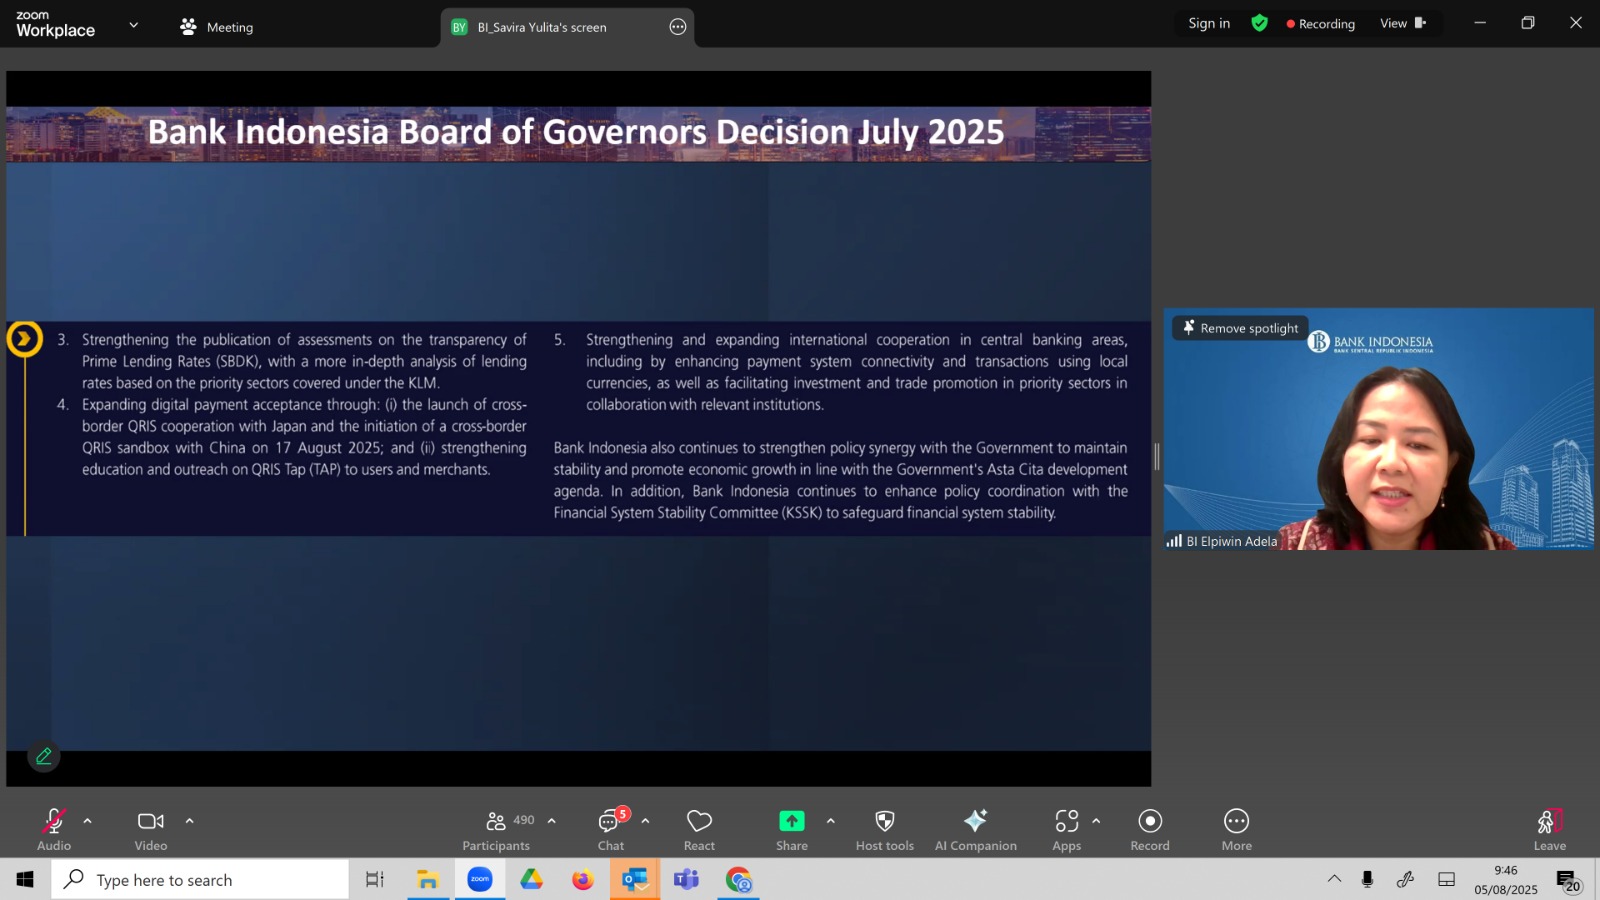Open the React emoji menu
The height and width of the screenshot is (900, 1600).
coord(699,830)
